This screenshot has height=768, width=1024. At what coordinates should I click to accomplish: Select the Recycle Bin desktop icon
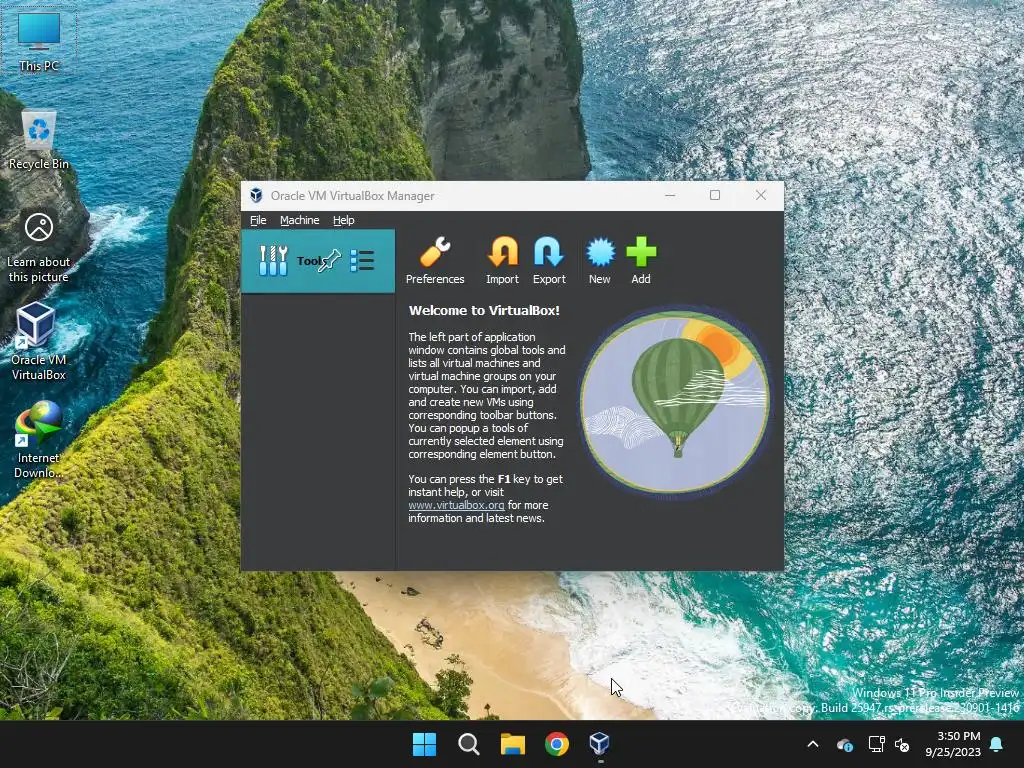tap(39, 140)
